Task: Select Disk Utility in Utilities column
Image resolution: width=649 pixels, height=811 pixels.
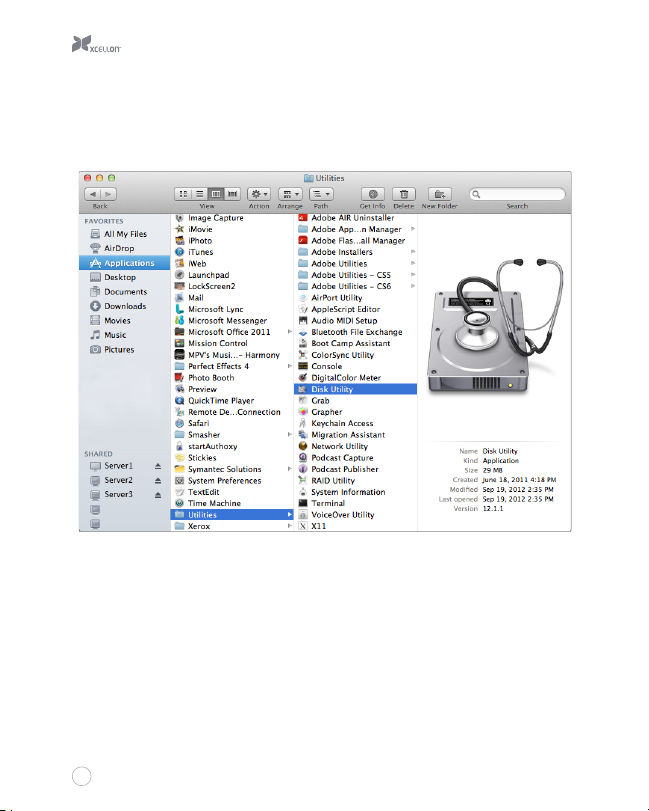Action: coord(355,389)
